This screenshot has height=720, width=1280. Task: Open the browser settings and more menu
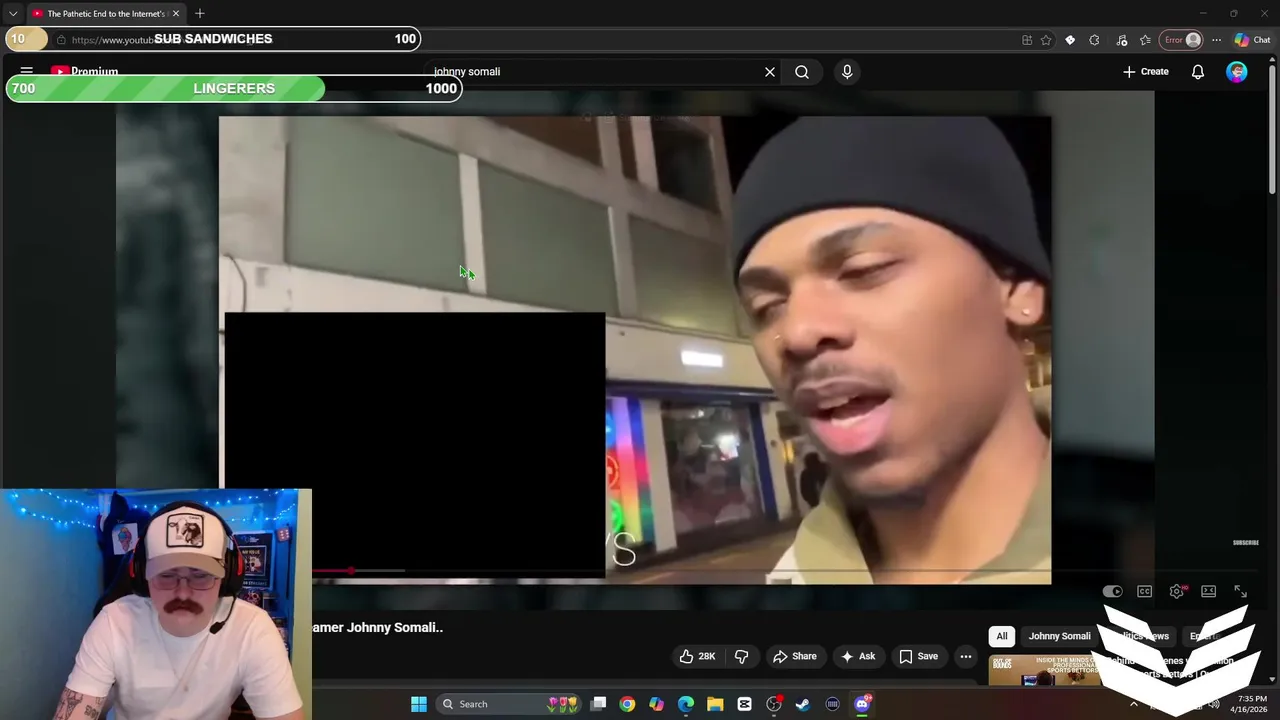tap(1216, 40)
